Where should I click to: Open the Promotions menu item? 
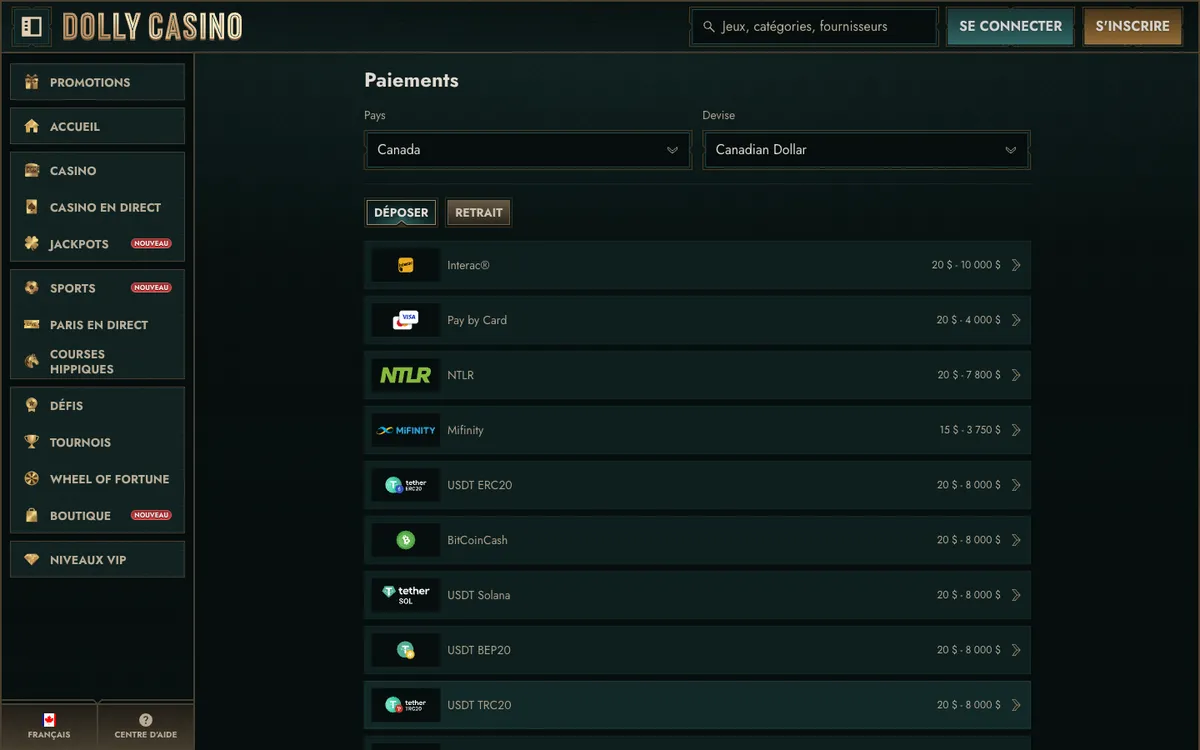[97, 82]
